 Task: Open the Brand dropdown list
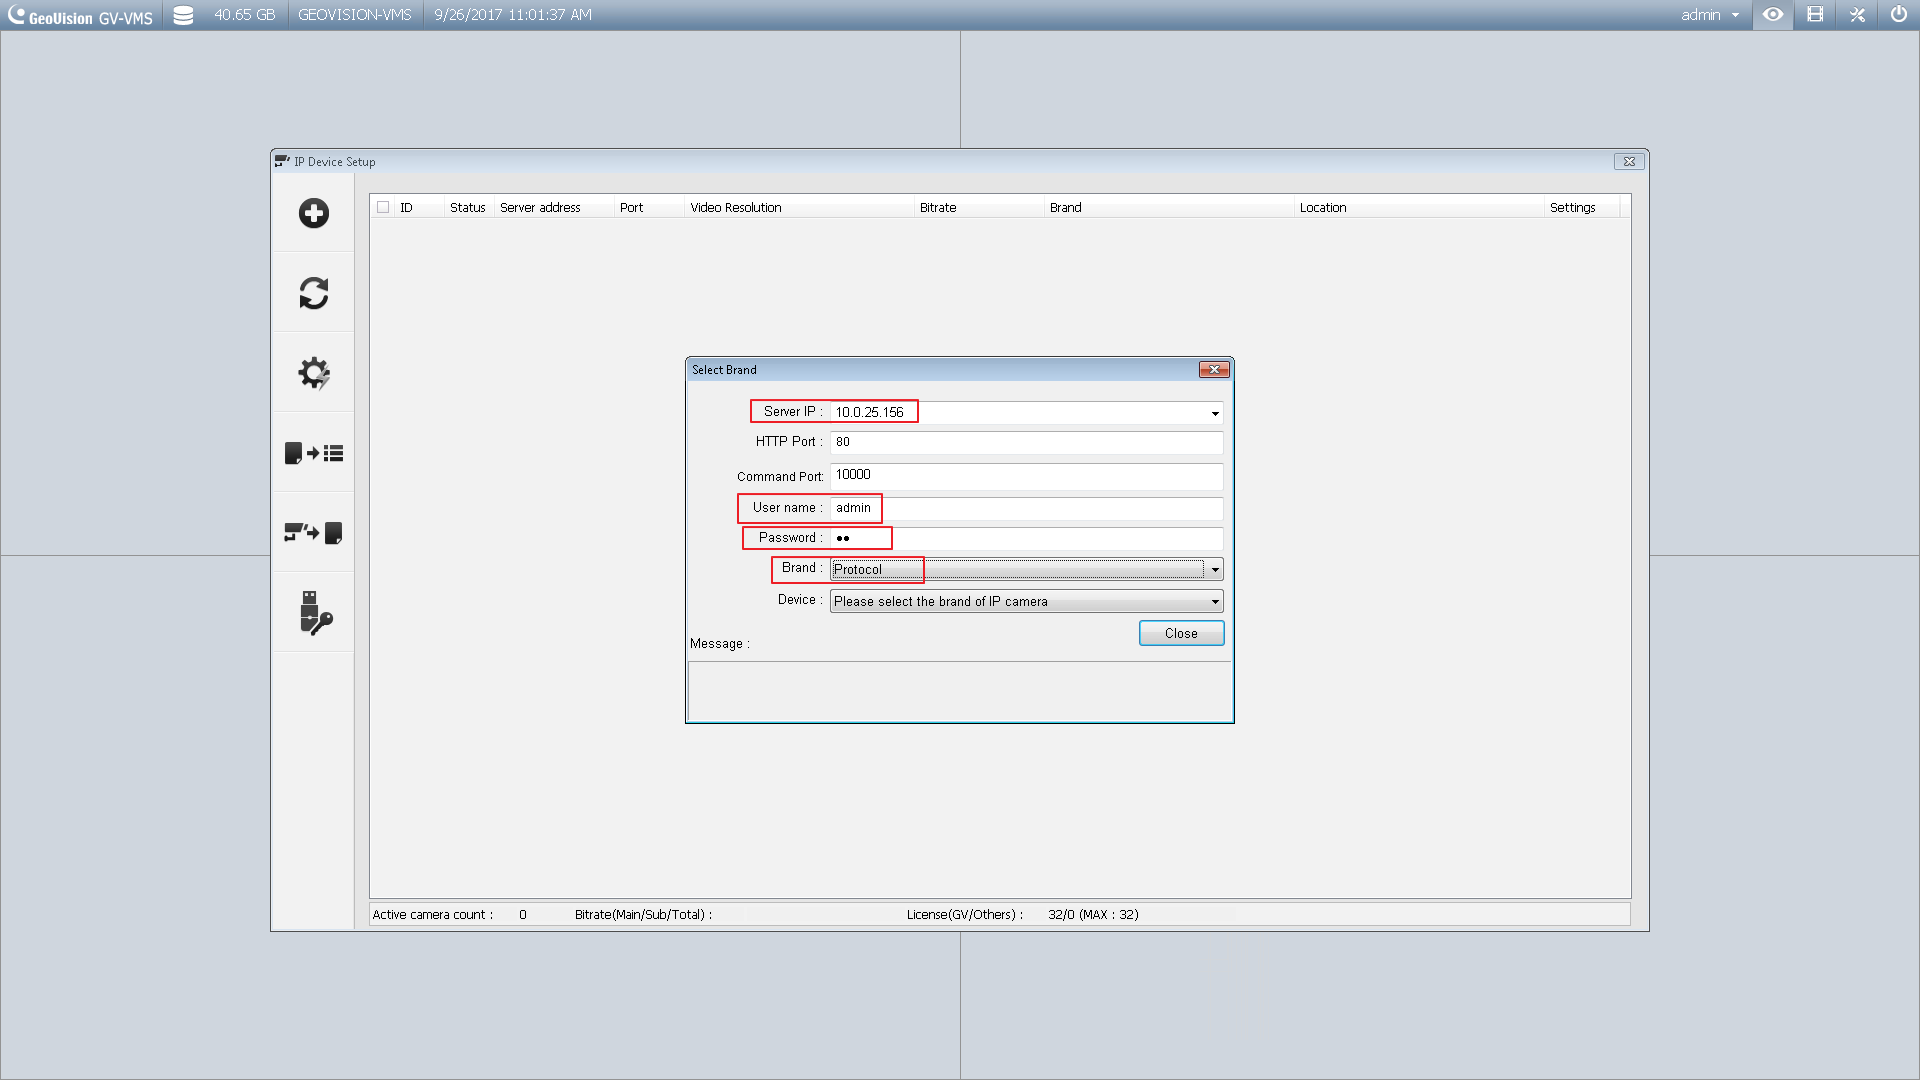pos(1215,570)
